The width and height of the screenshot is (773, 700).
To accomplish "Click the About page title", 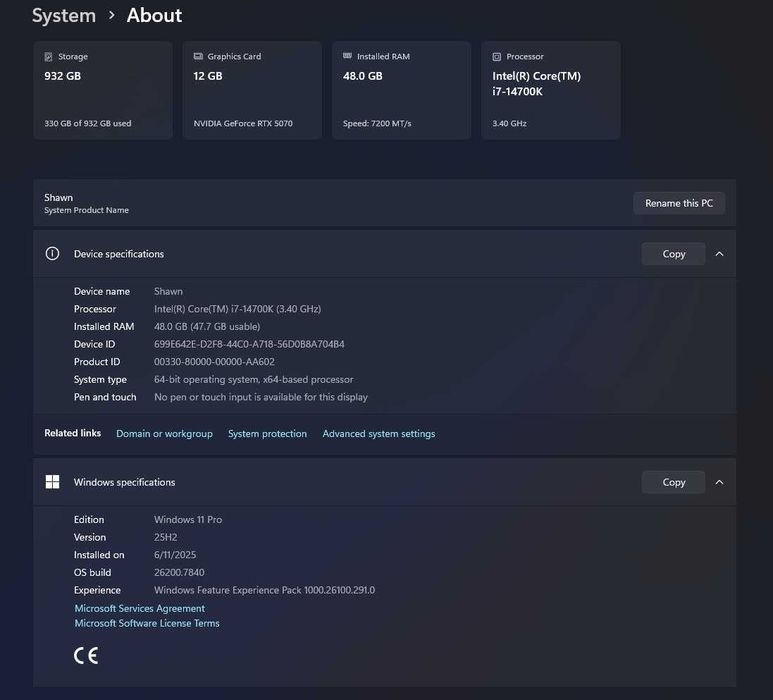I will coord(154,15).
